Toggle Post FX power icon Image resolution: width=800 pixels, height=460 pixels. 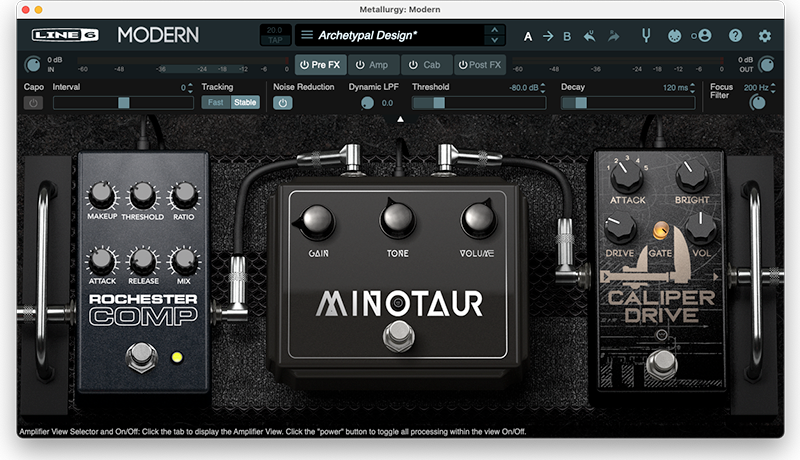(463, 65)
